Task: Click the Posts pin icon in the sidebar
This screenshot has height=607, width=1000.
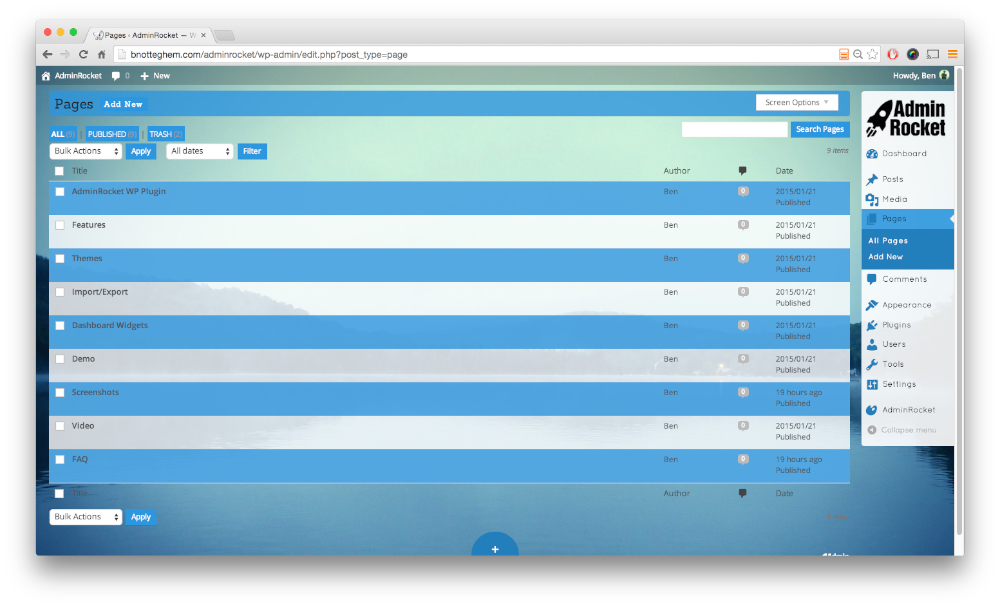Action: tap(872, 179)
